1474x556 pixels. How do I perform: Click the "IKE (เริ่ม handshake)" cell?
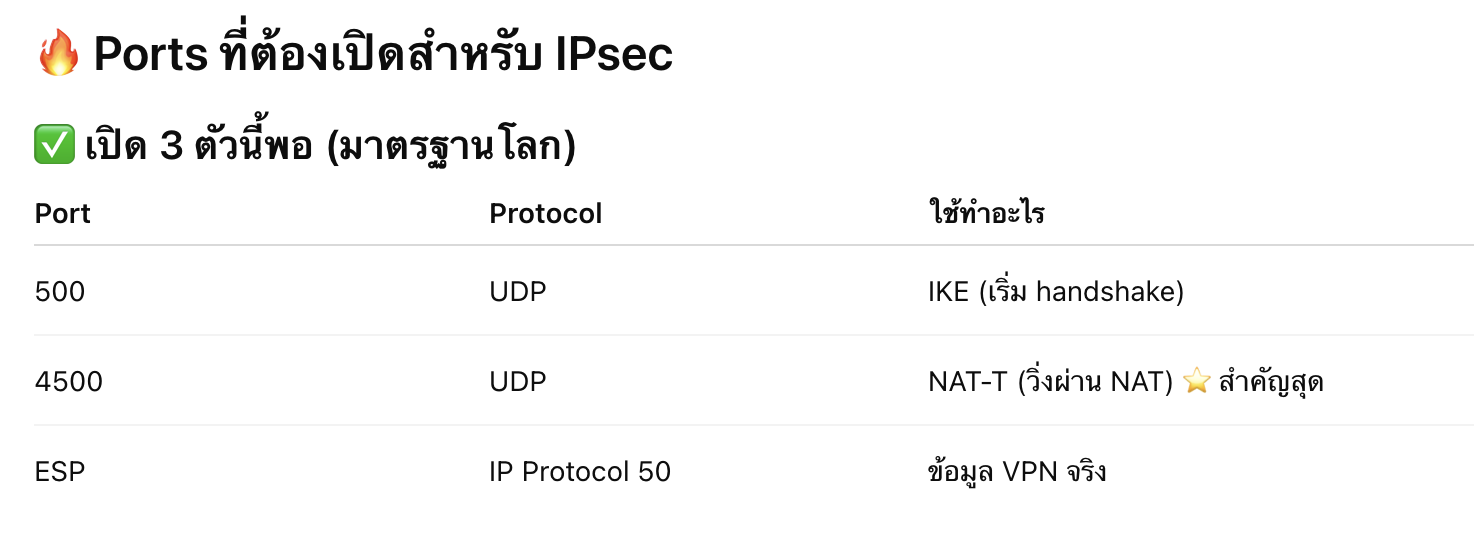point(1056,292)
